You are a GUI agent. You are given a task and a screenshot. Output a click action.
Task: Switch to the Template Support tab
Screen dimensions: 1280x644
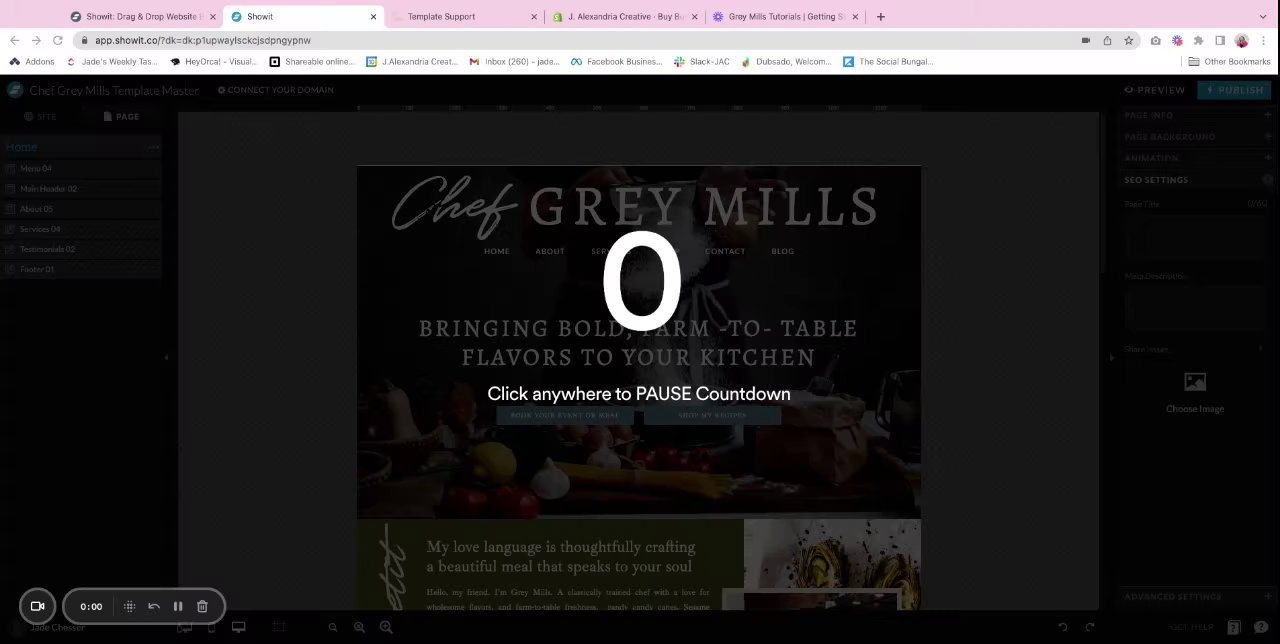462,17
